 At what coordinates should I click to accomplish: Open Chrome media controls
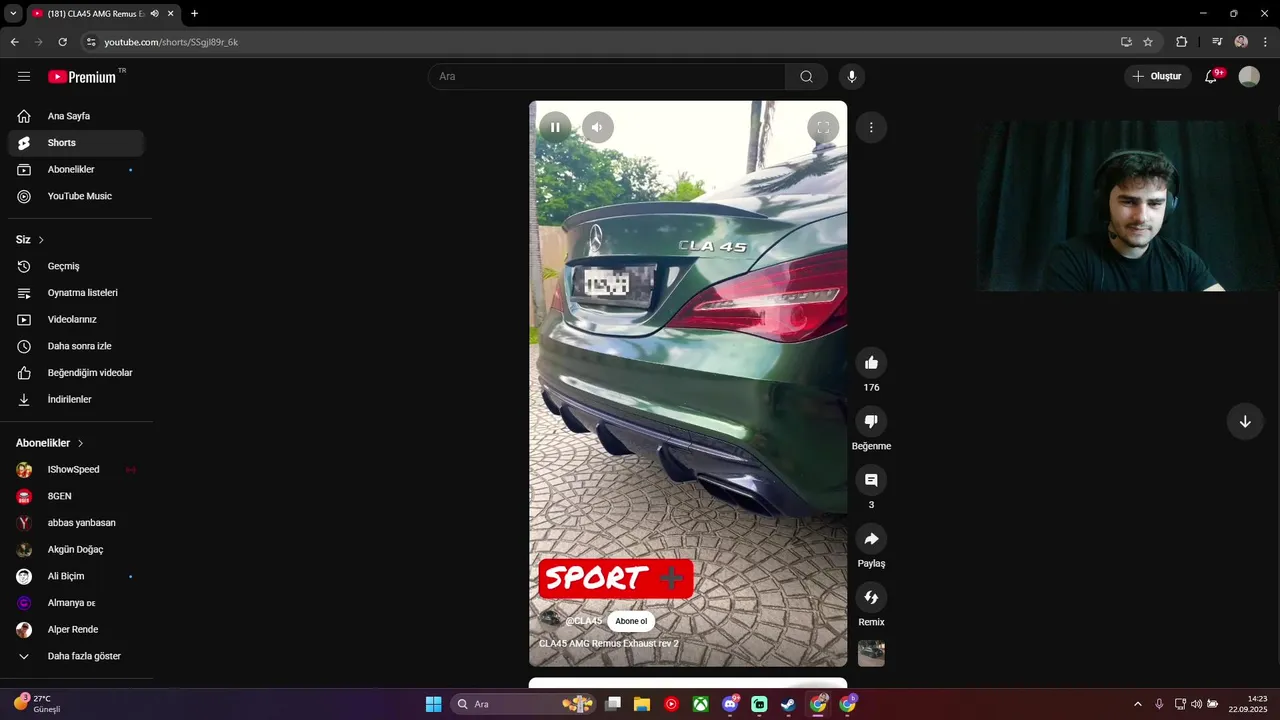click(1217, 42)
